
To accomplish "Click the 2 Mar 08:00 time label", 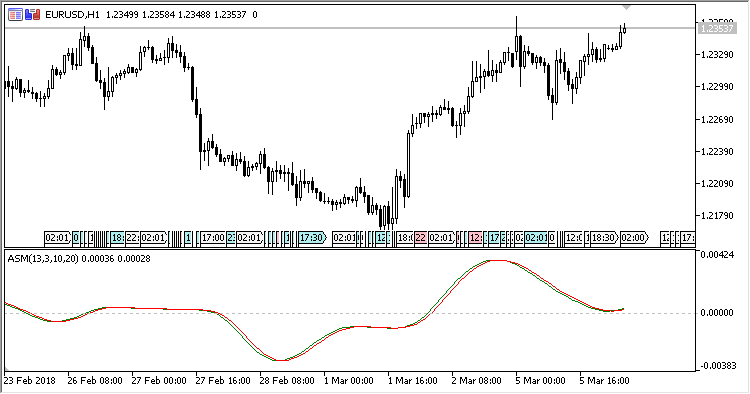I will point(477,381).
